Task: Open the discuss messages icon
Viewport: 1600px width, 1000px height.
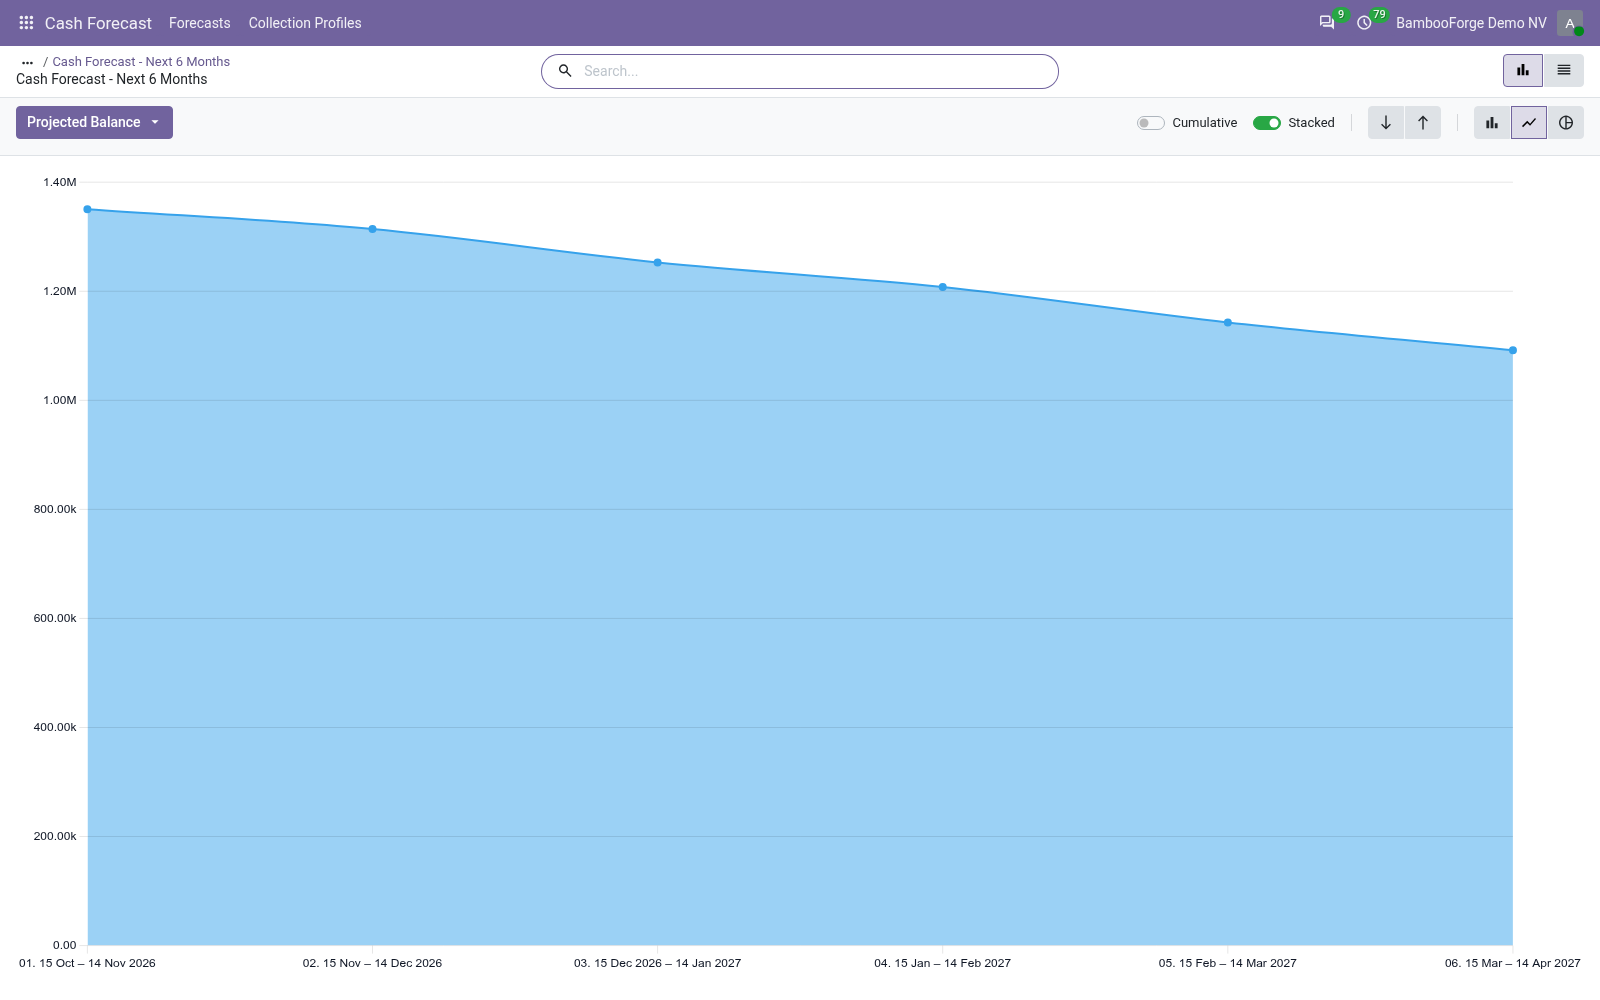Action: (x=1327, y=23)
